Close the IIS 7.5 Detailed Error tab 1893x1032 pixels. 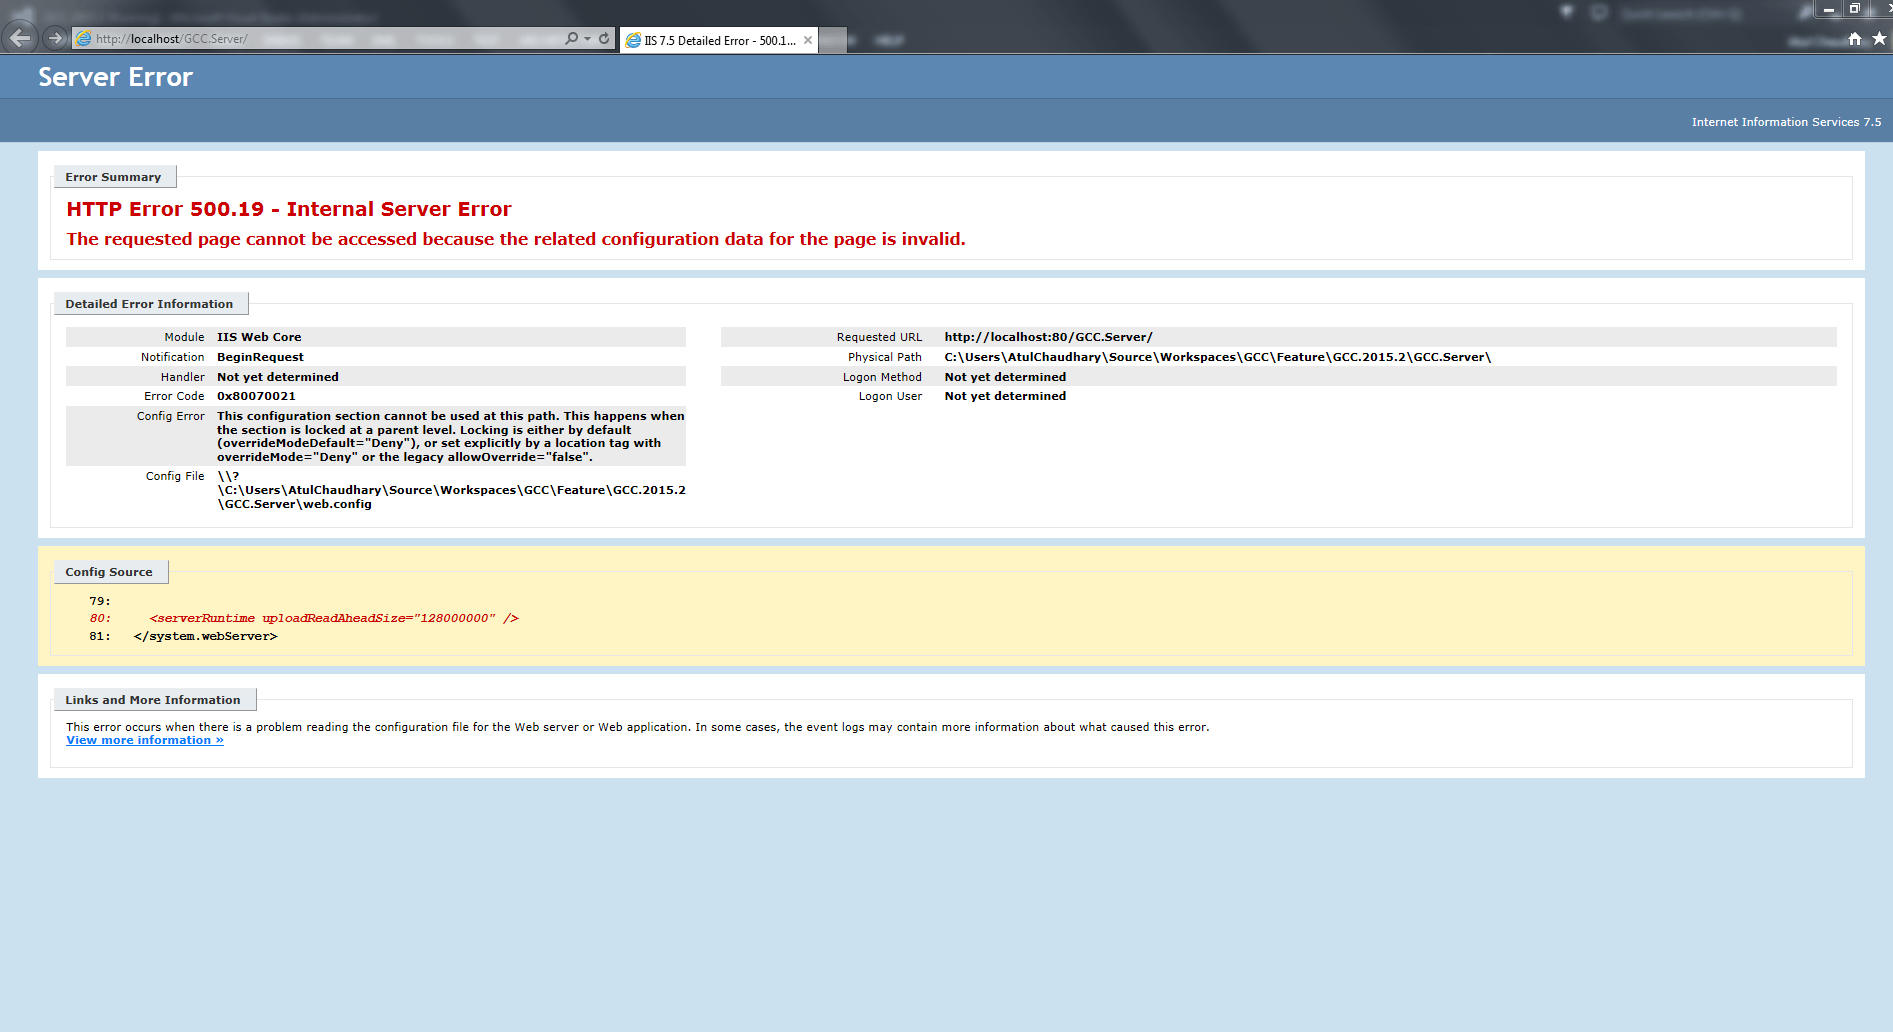click(x=808, y=41)
